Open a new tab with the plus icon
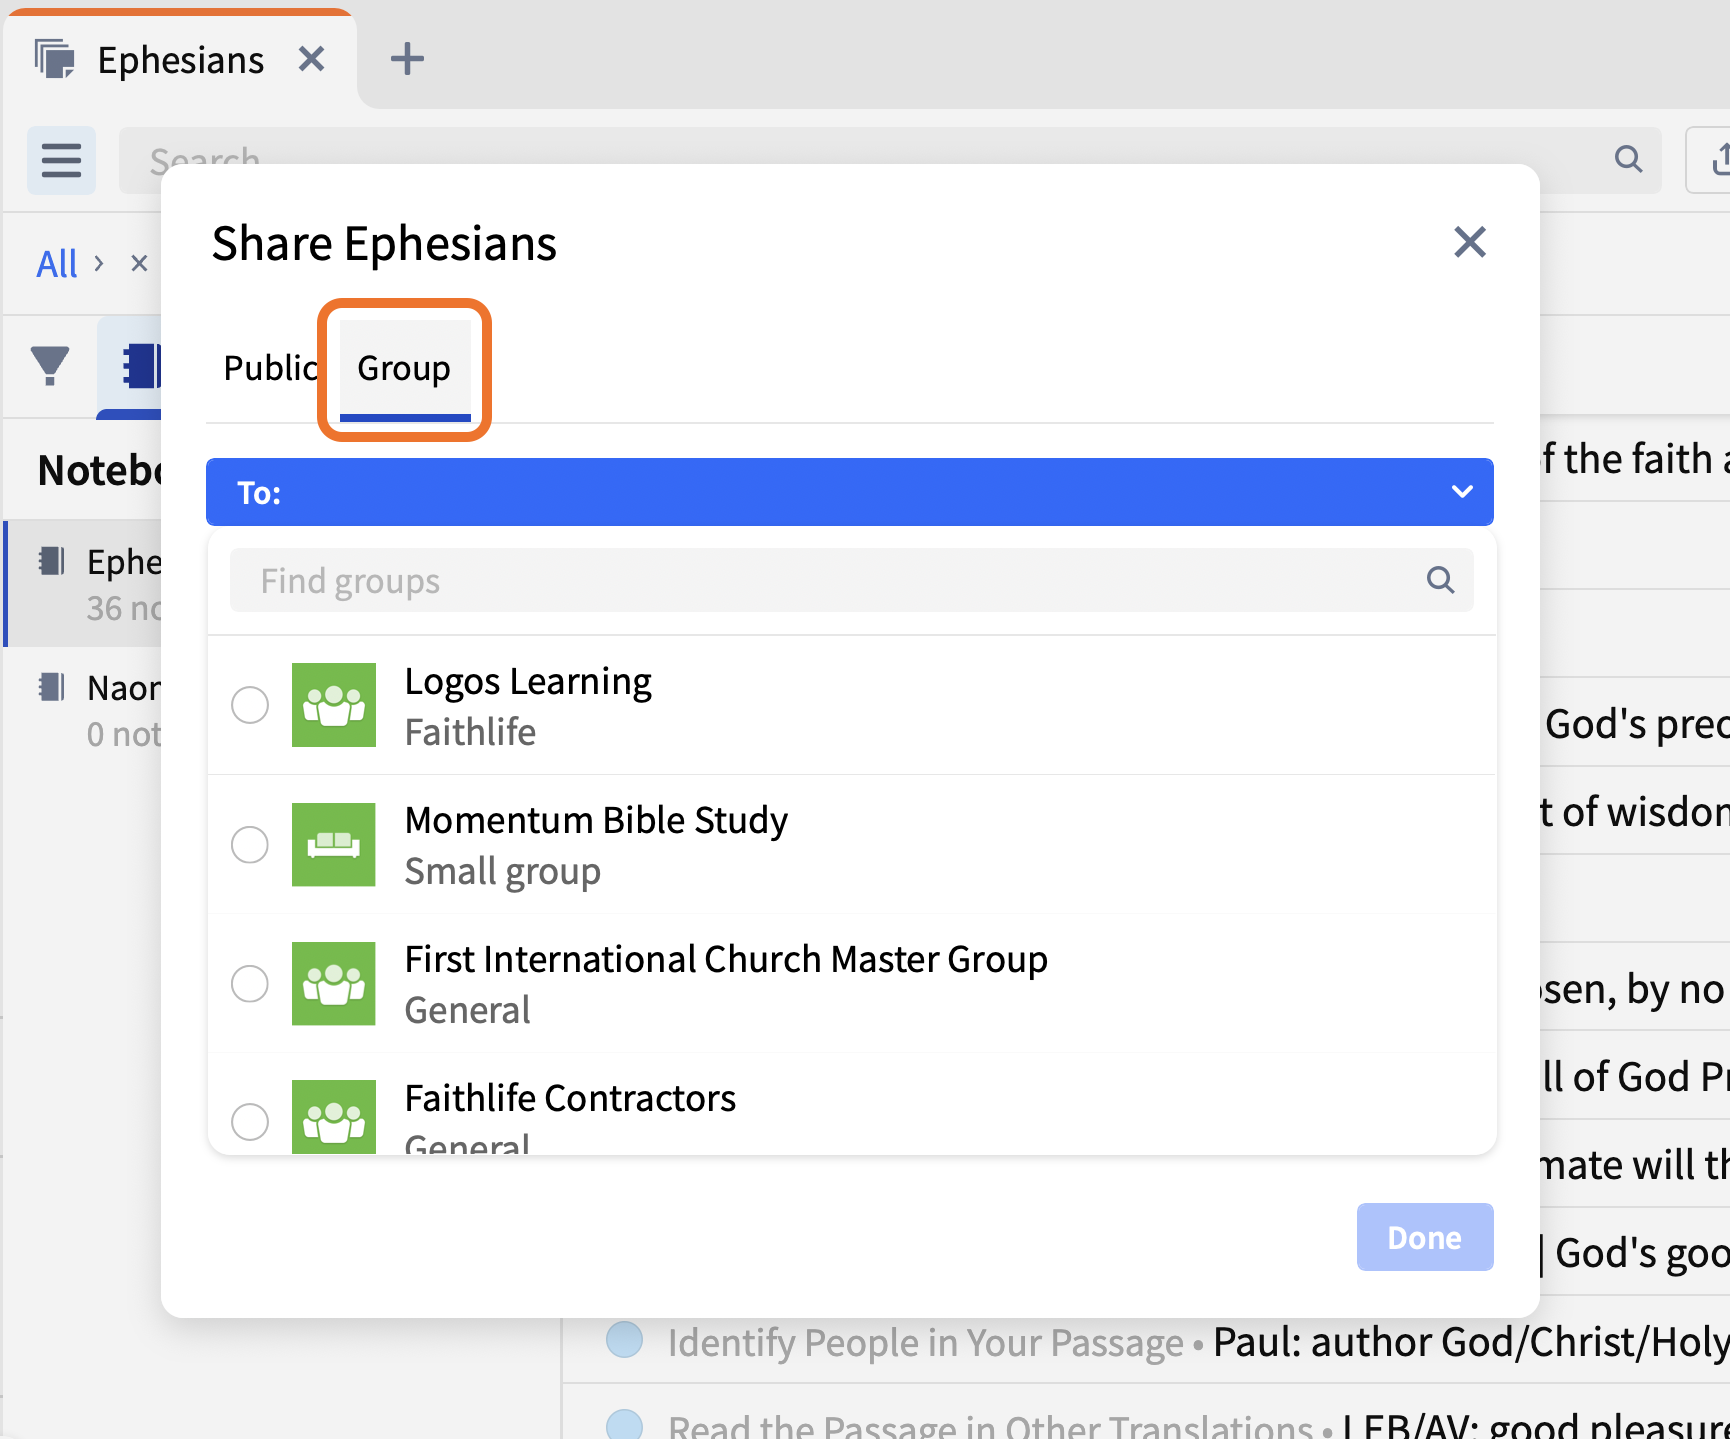The image size is (1730, 1439). pos(407,59)
